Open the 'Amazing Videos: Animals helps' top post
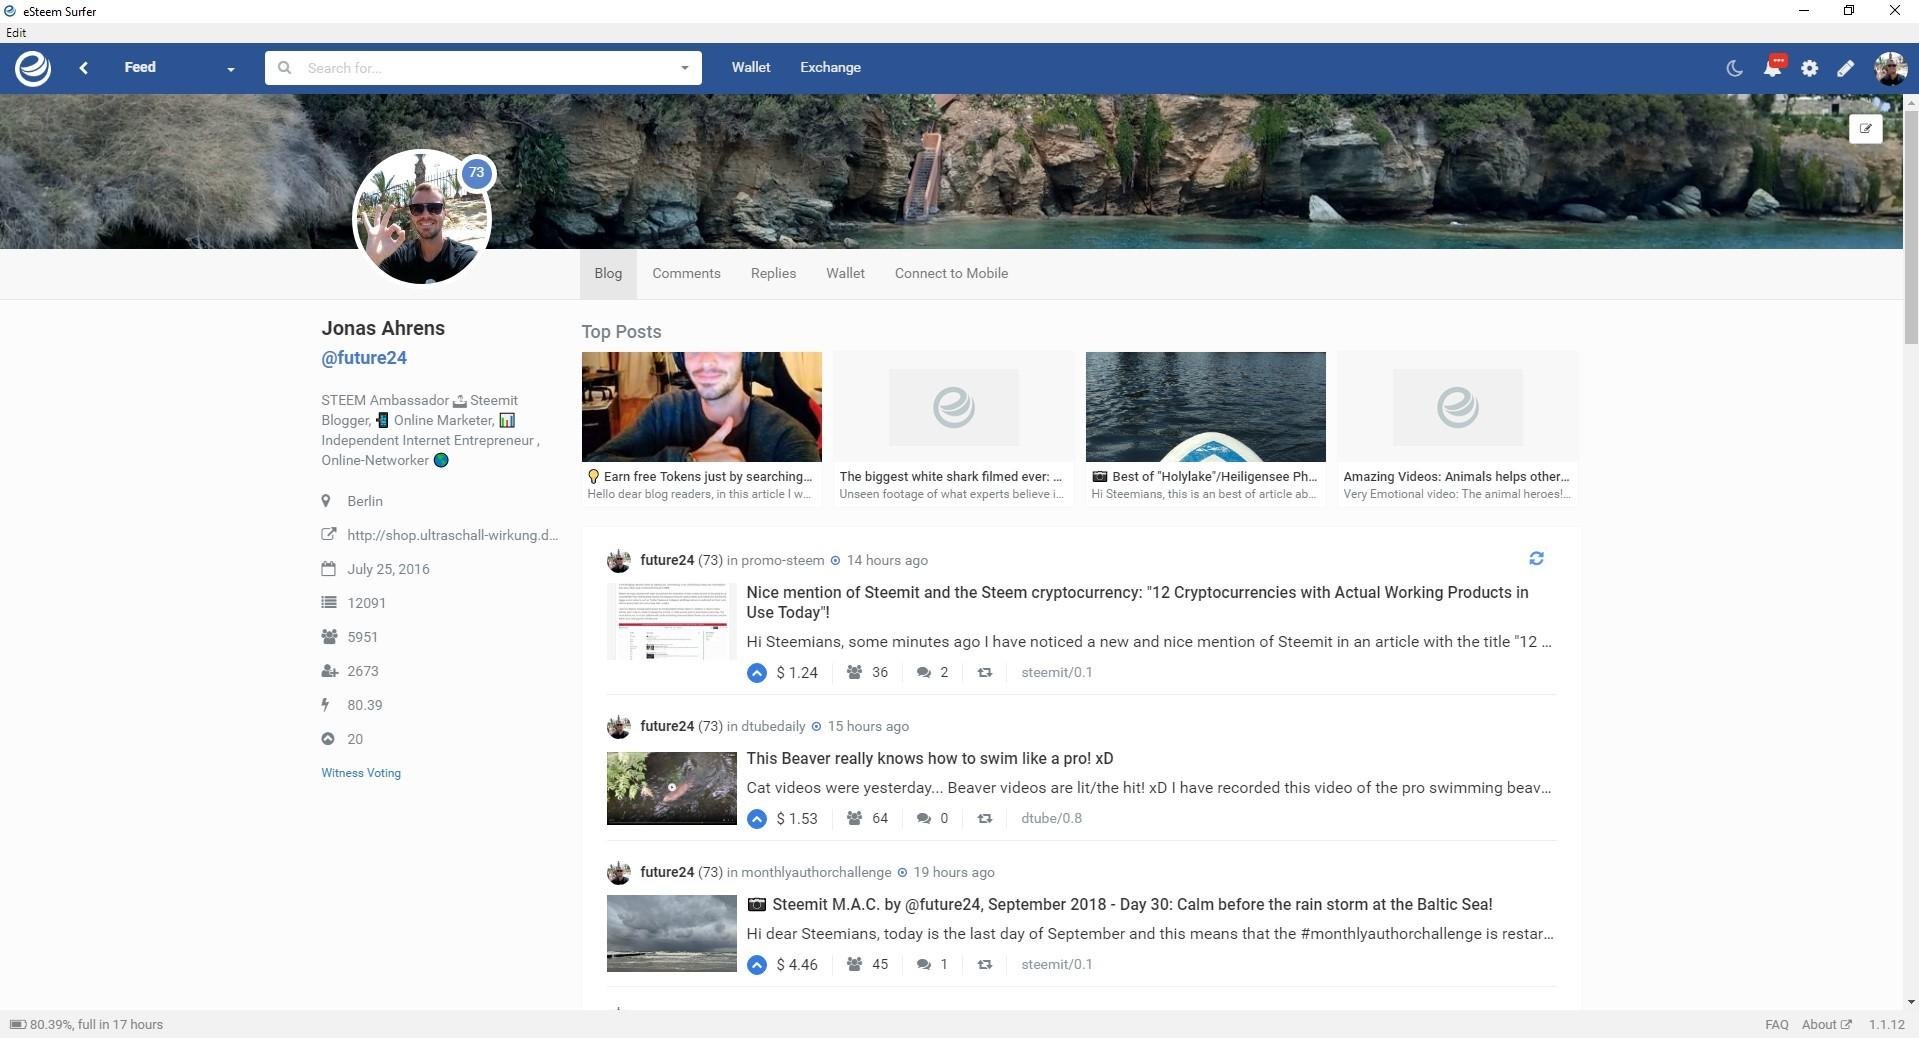This screenshot has height=1038, width=1919. coord(1458,427)
